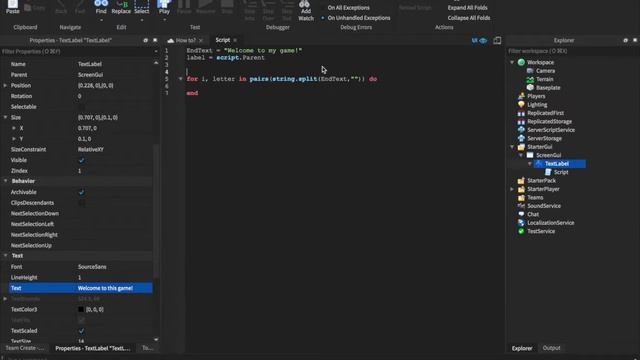Close the Script tab
Viewport: 640px width, 360px height.
(x=235, y=40)
